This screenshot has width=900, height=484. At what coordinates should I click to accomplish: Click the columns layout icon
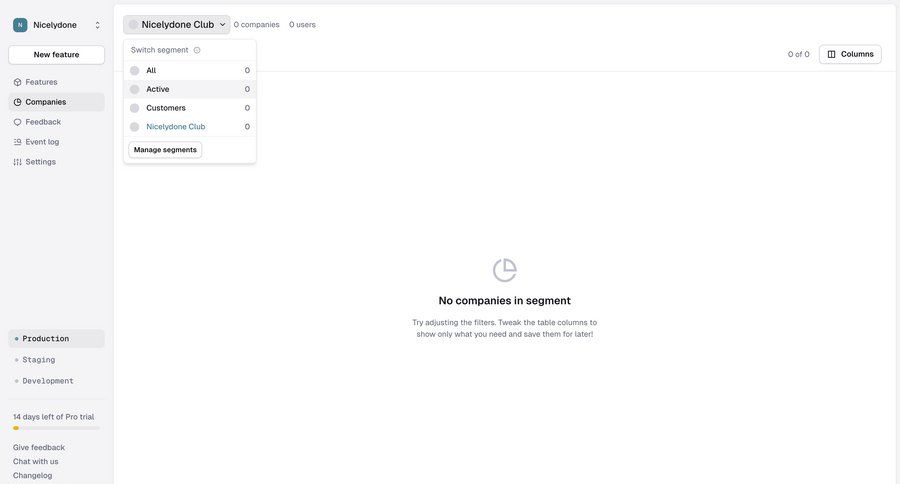tap(831, 54)
